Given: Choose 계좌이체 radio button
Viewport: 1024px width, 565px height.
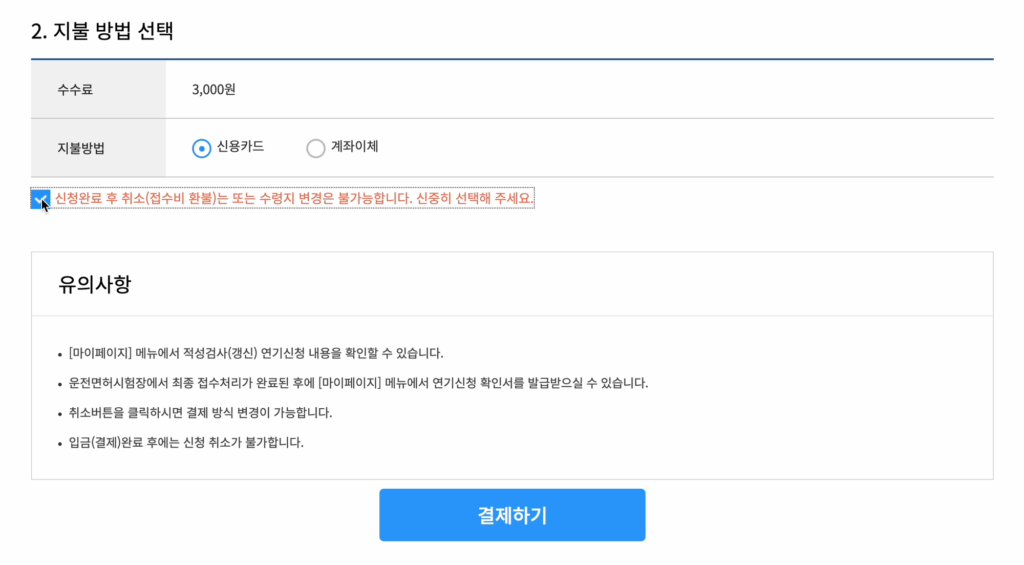Looking at the screenshot, I should click(315, 148).
